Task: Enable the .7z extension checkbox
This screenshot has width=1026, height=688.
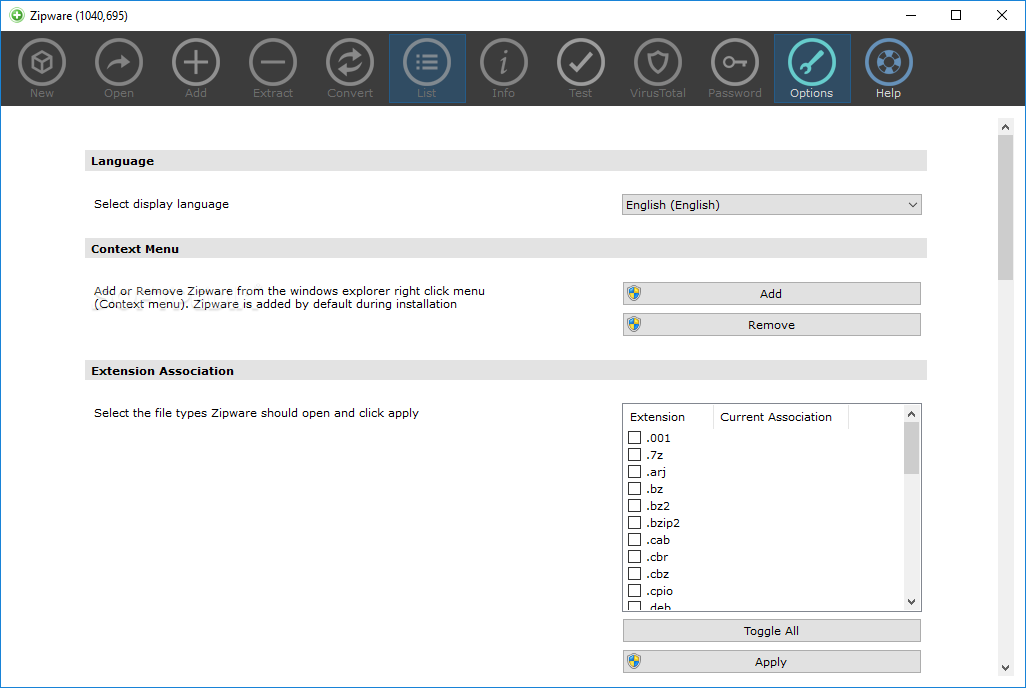Action: point(634,454)
